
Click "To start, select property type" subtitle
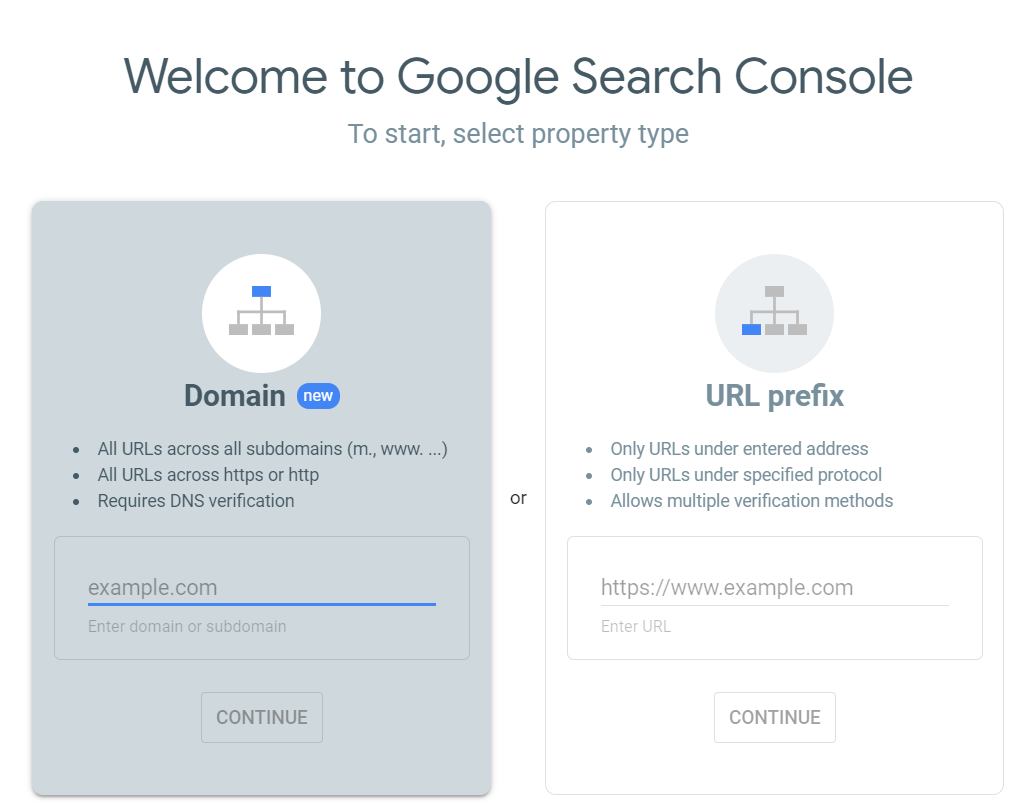coord(518,134)
